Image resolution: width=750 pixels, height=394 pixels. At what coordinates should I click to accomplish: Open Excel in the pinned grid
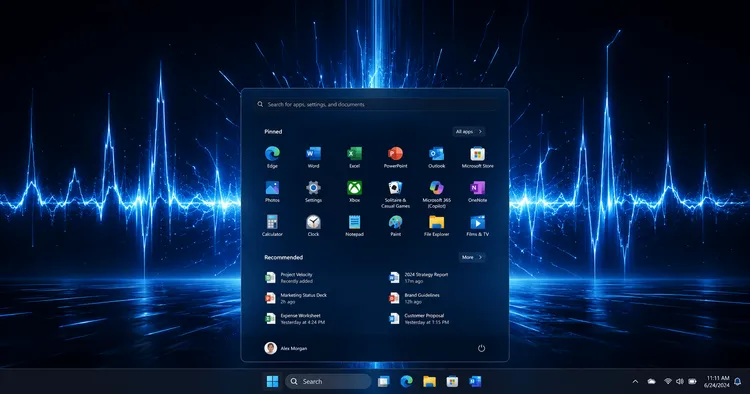click(354, 157)
